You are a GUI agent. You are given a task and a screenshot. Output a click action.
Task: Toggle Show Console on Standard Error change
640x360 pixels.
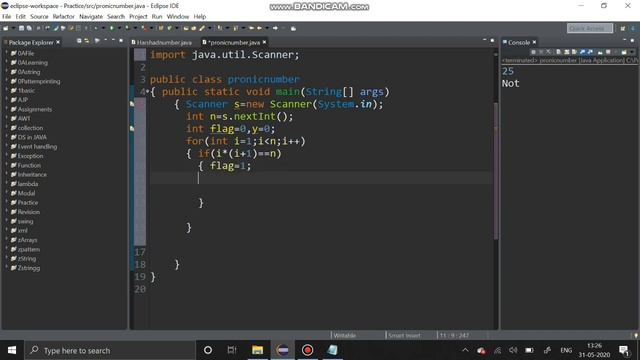click(590, 52)
